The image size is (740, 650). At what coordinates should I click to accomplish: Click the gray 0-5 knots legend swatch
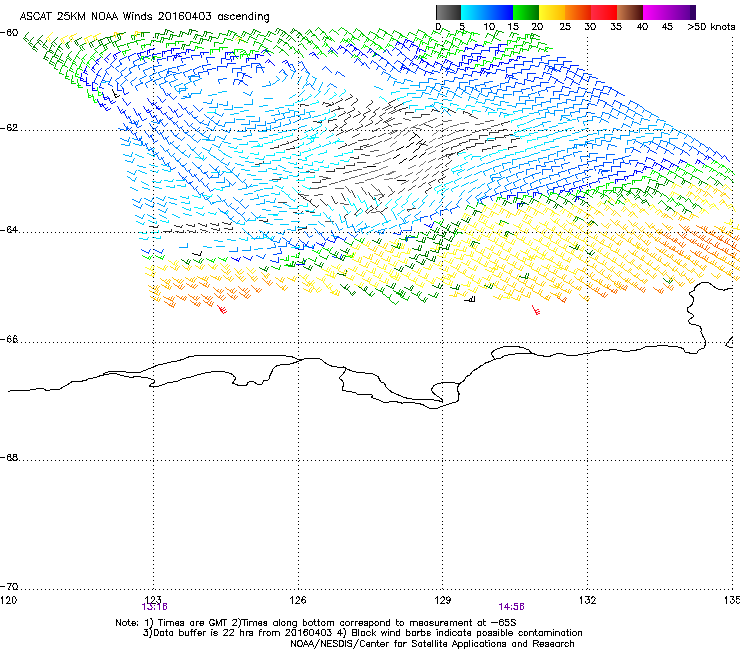448,12
